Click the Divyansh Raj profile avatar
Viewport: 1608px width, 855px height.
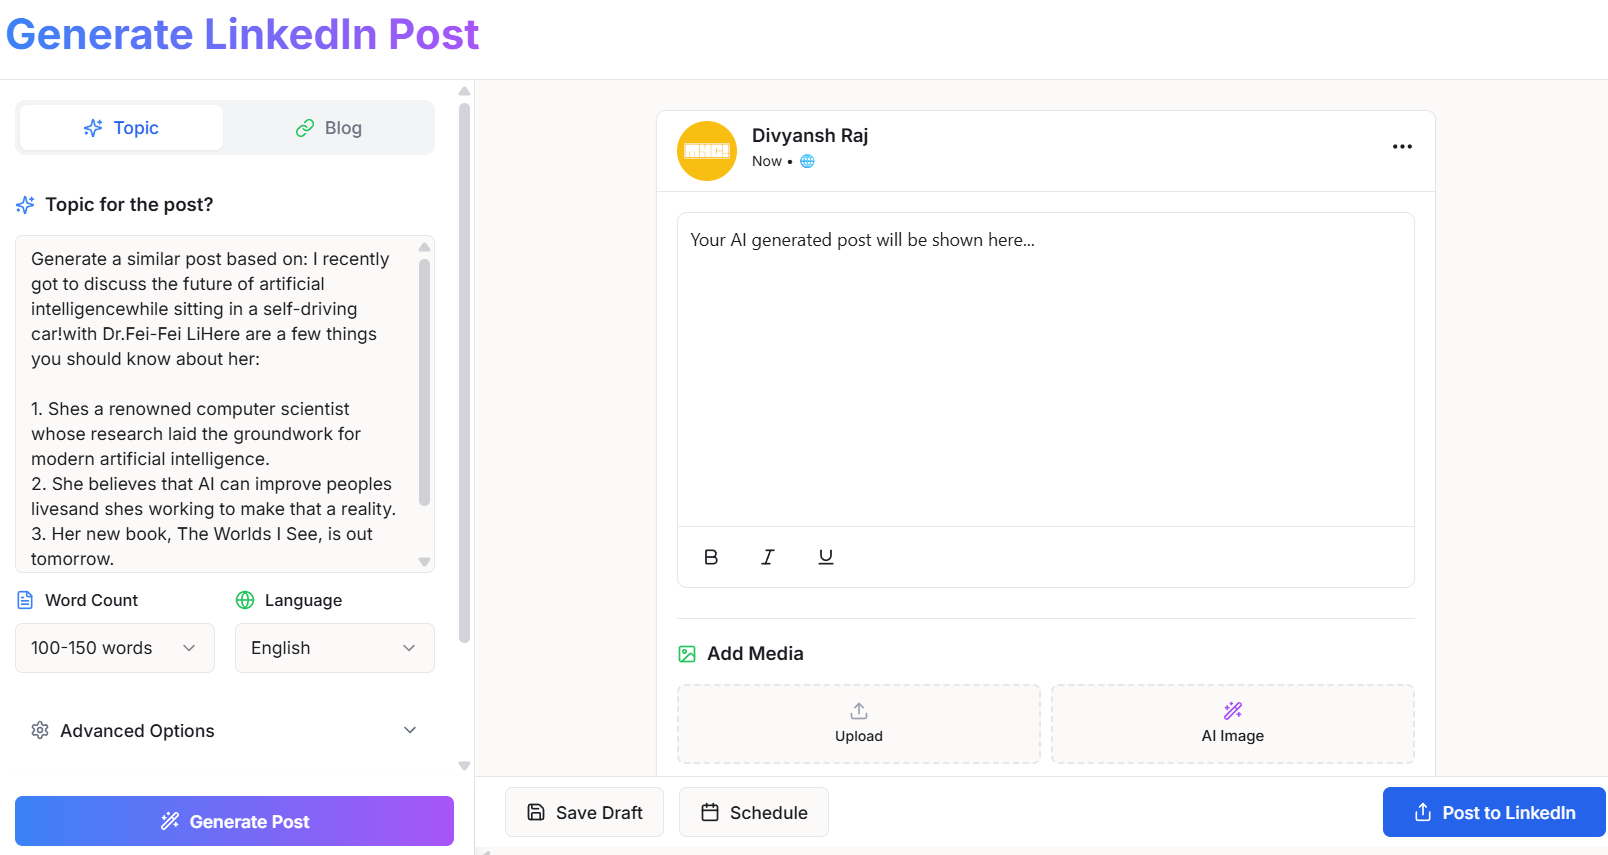[707, 151]
